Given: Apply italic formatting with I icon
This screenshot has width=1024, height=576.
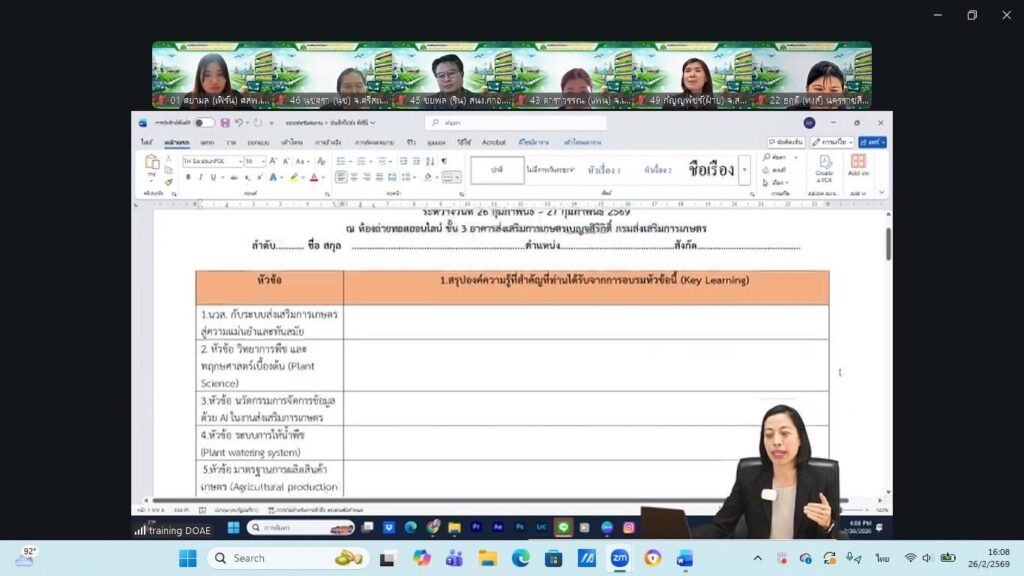Looking at the screenshot, I should pos(200,177).
